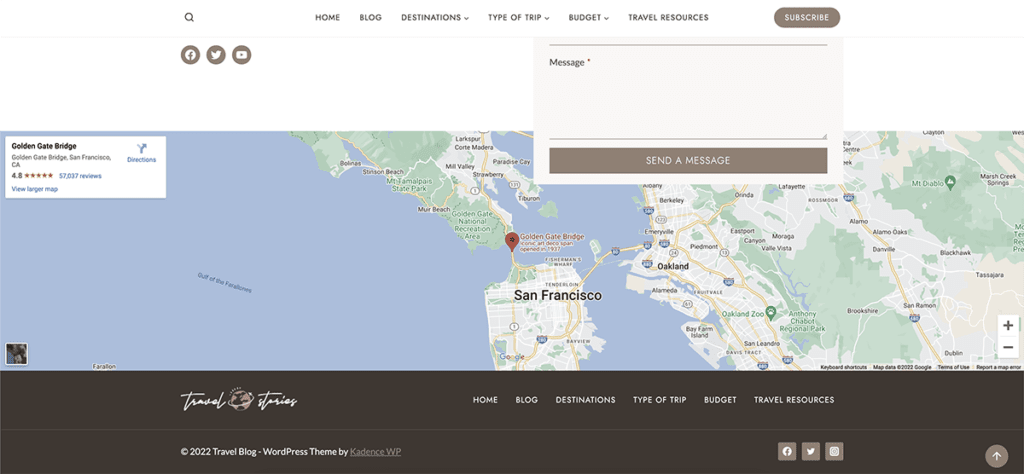The width and height of the screenshot is (1024, 474).
Task: Zoom in the map with plus button
Action: click(1007, 326)
